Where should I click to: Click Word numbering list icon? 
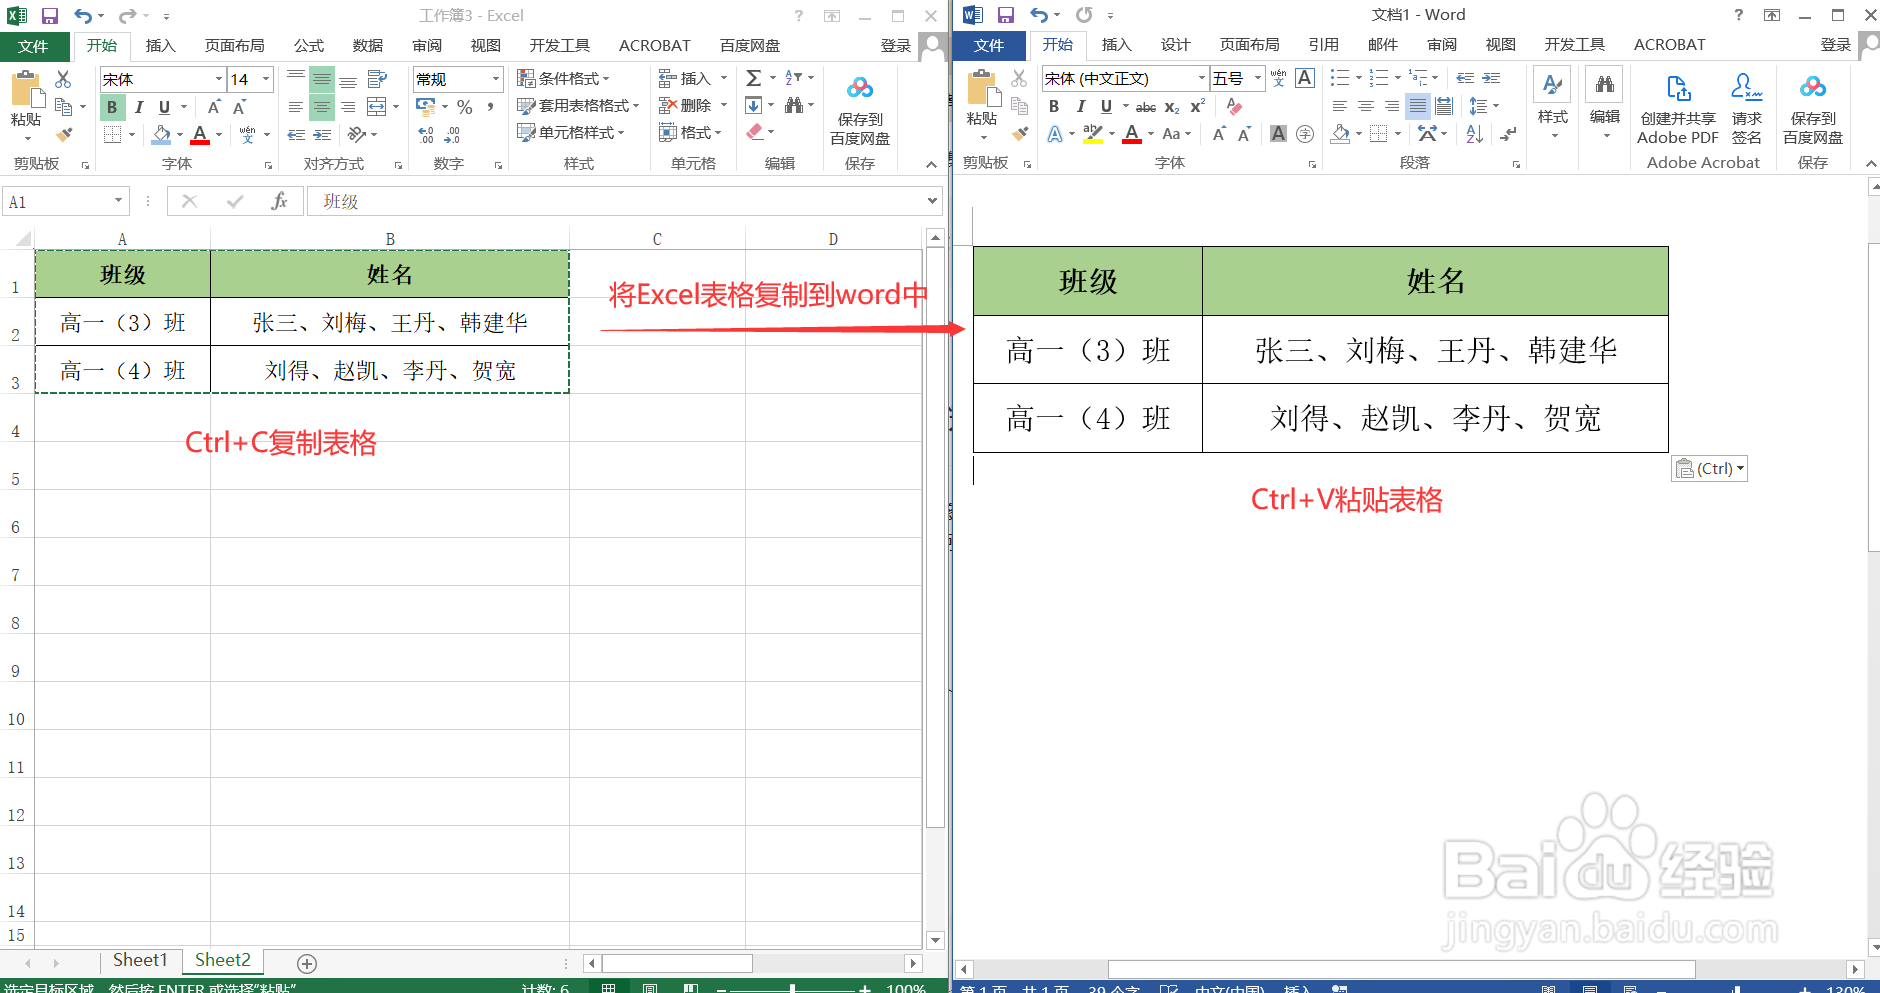pyautogui.click(x=1379, y=78)
